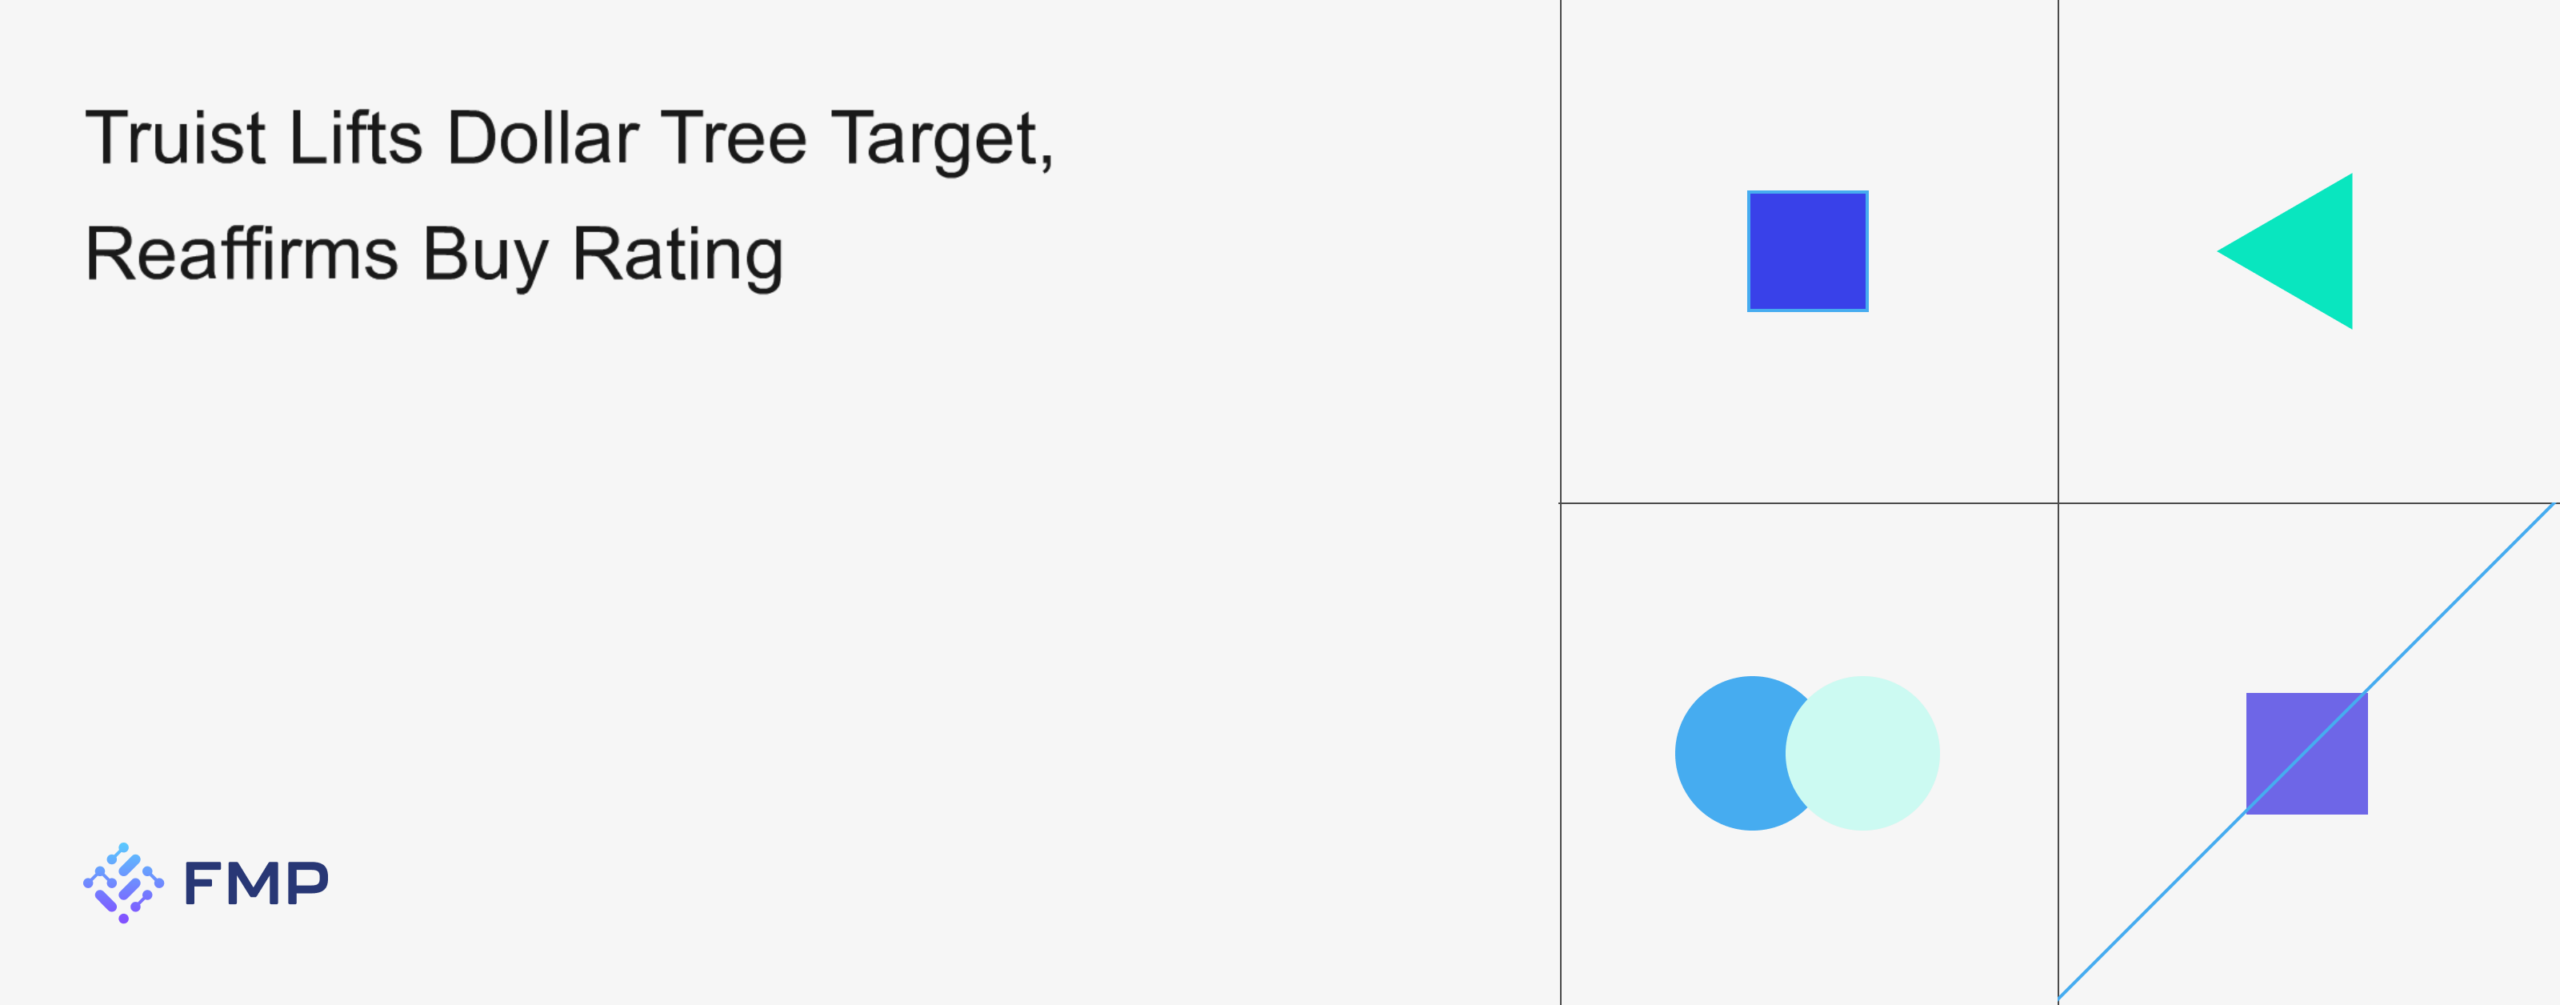Click the intersection of the black grid lines
This screenshot has width=2560, height=1005.
click(x=2058, y=503)
